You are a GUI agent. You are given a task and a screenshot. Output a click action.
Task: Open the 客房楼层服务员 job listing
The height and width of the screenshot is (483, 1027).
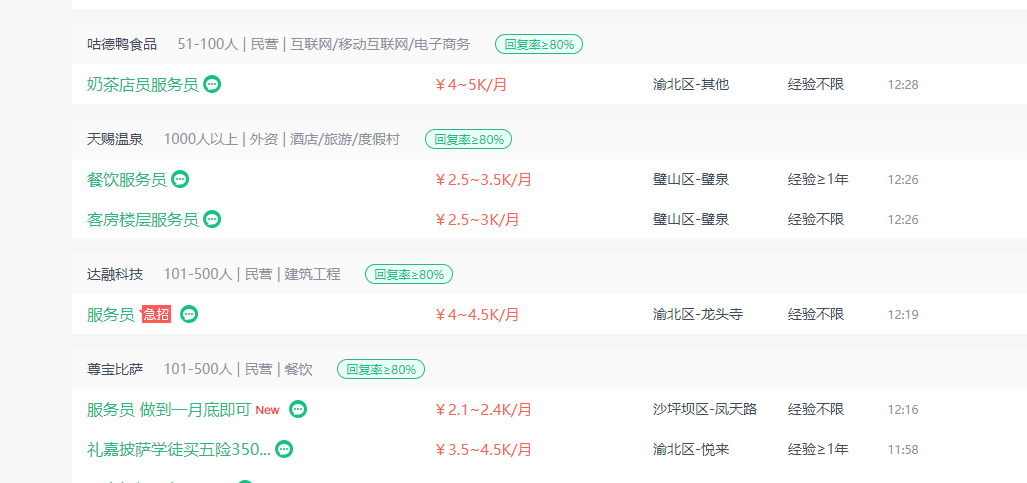pos(142,220)
